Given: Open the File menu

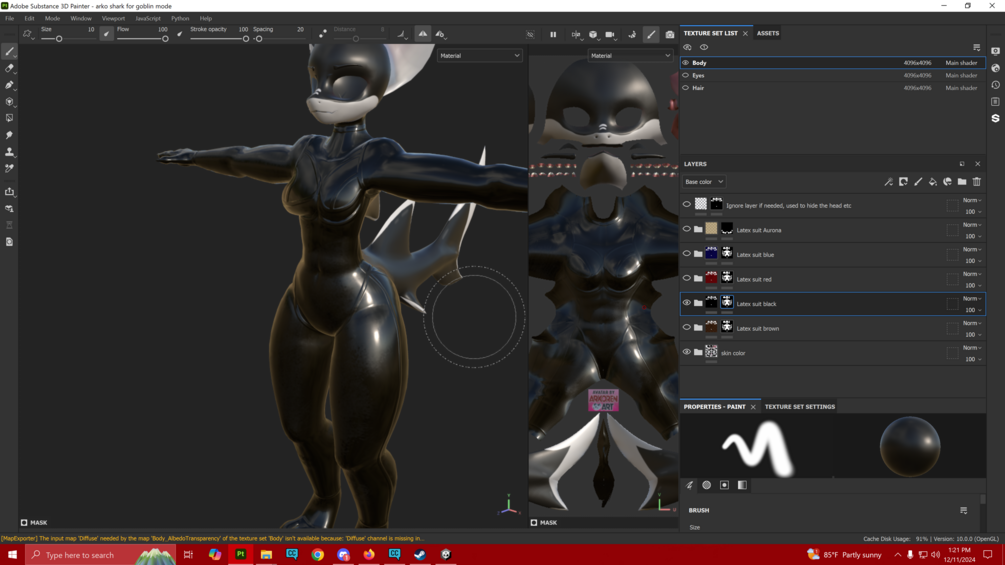Looking at the screenshot, I should point(10,19).
